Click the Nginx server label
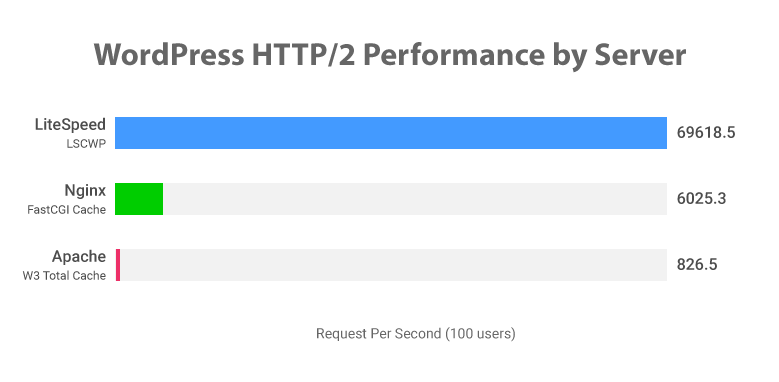Viewport: 779px width, 382px height. click(85, 191)
